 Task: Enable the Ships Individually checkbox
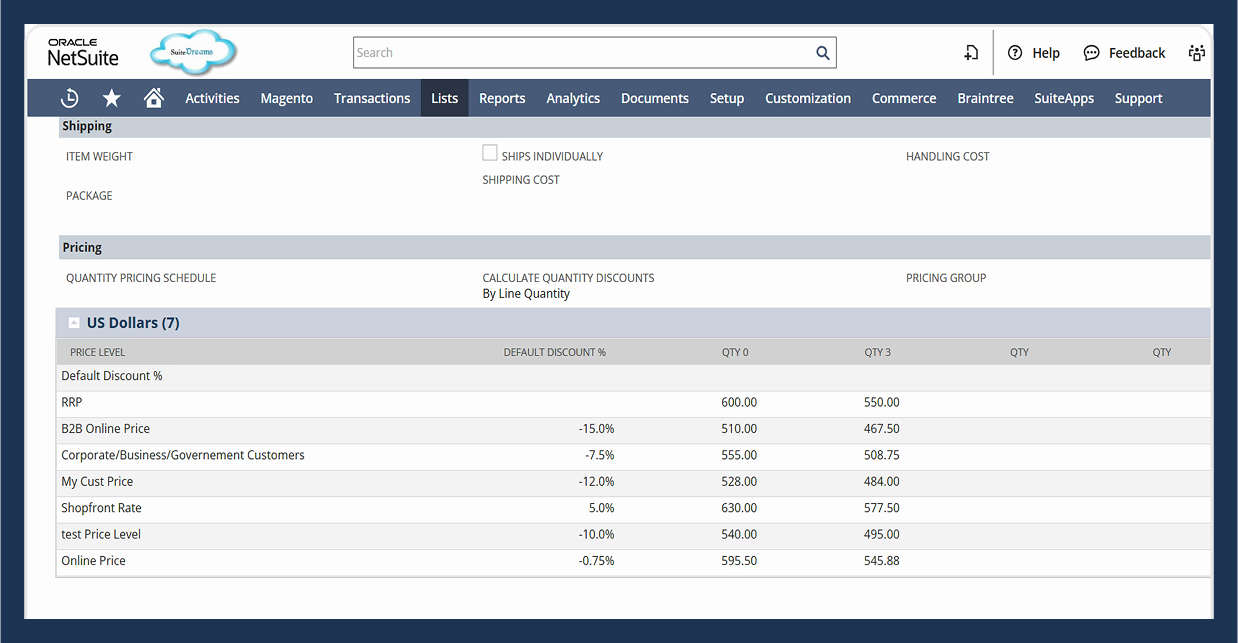point(490,152)
